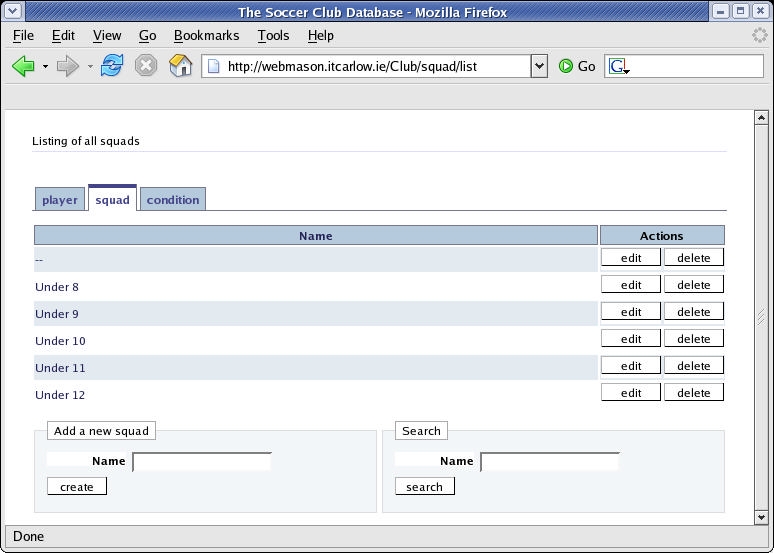Open the Tools menu
The width and height of the screenshot is (774, 553).
[x=273, y=35]
